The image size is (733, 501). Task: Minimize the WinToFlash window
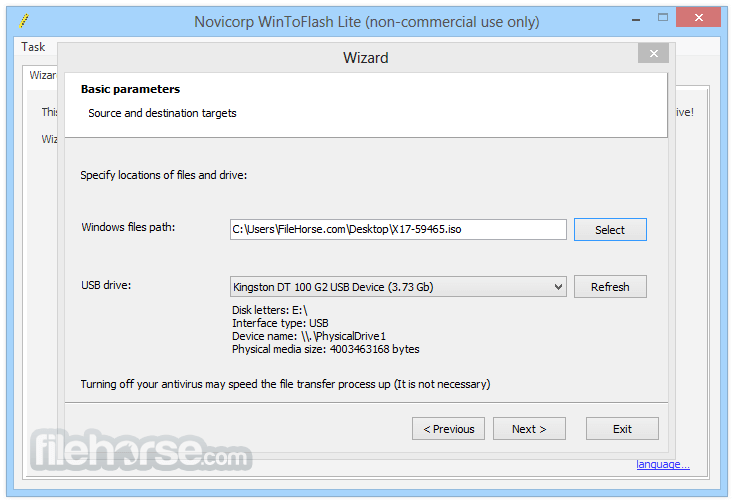point(636,19)
